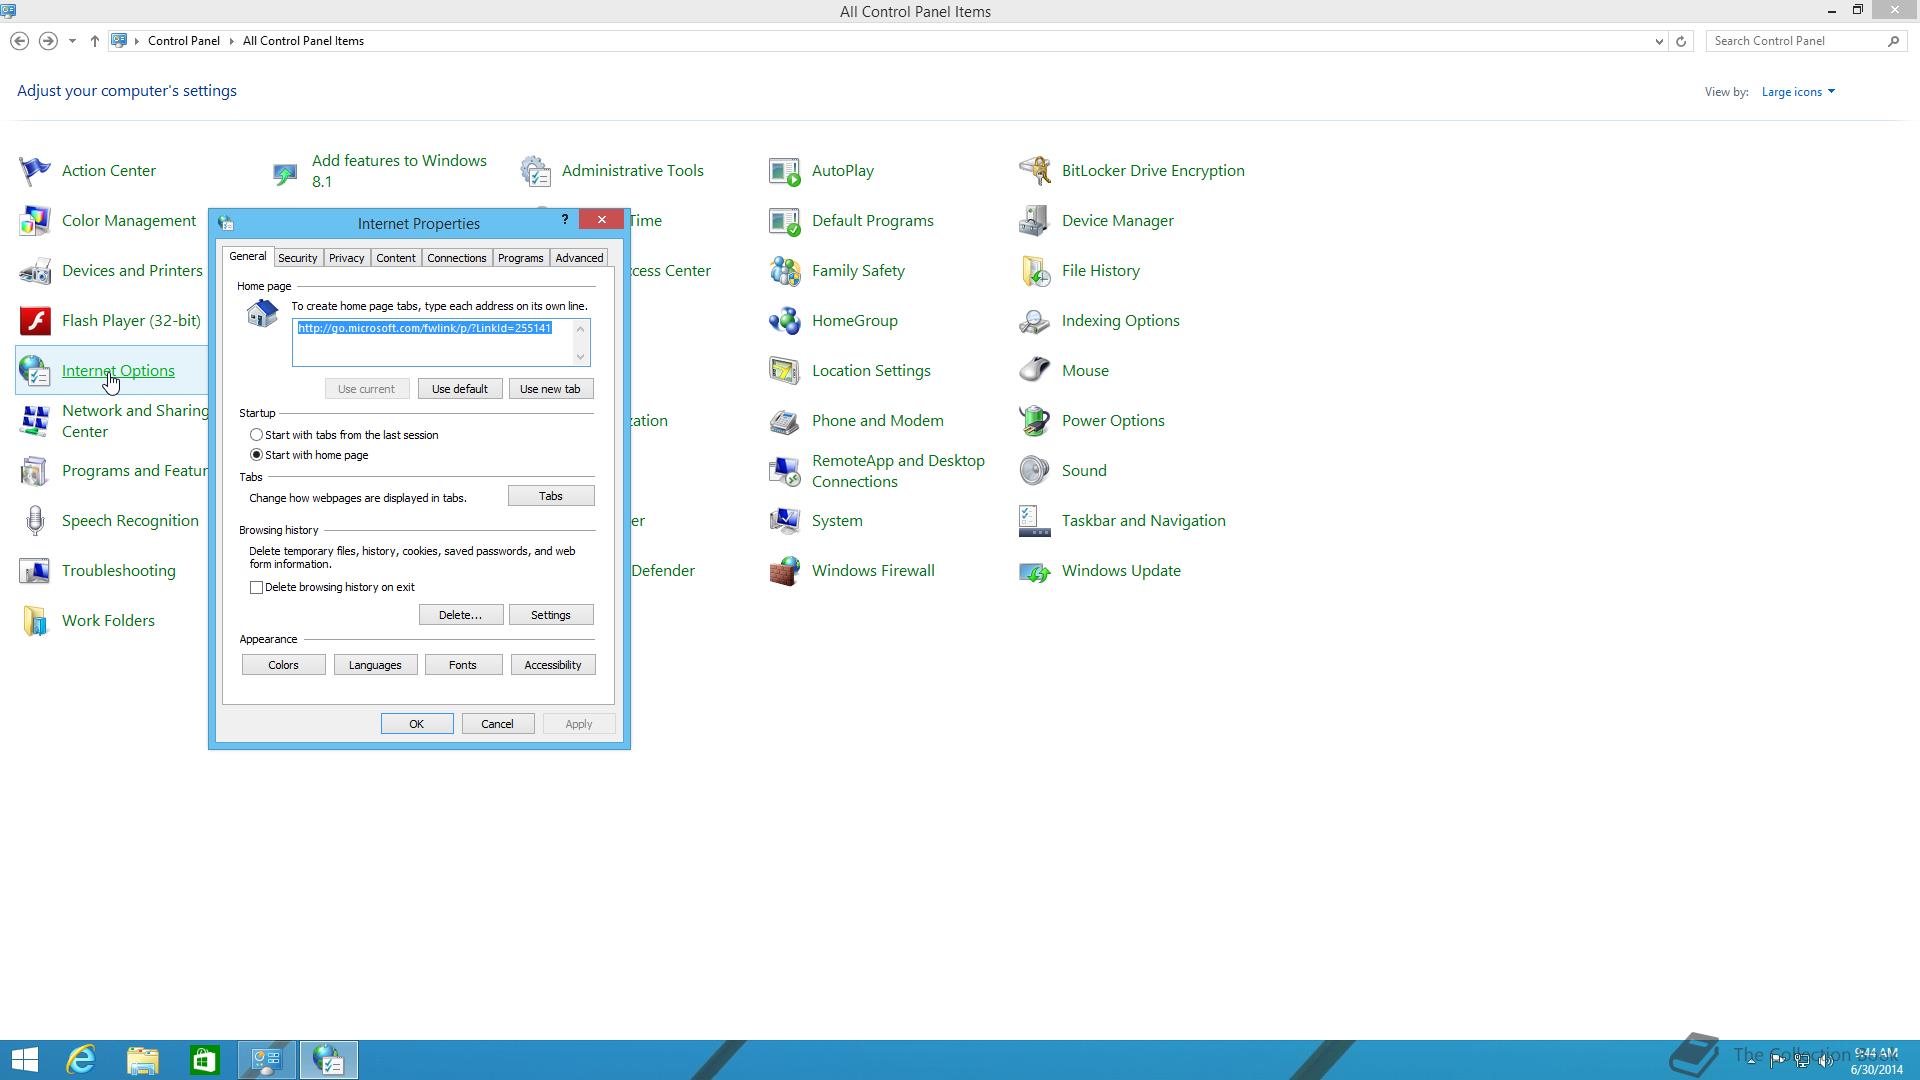Open BitLocker Drive Encryption icon
Image resolution: width=1920 pixels, height=1080 pixels.
(x=1035, y=171)
